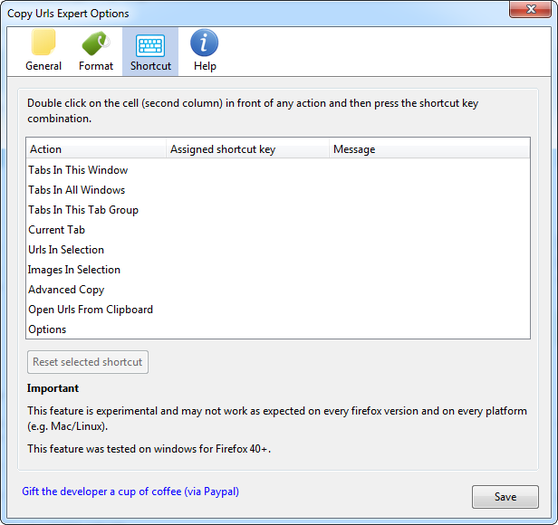Screen dimensions: 558x525
Task: Select the Open Urls From Clipboard row
Action: (x=278, y=310)
